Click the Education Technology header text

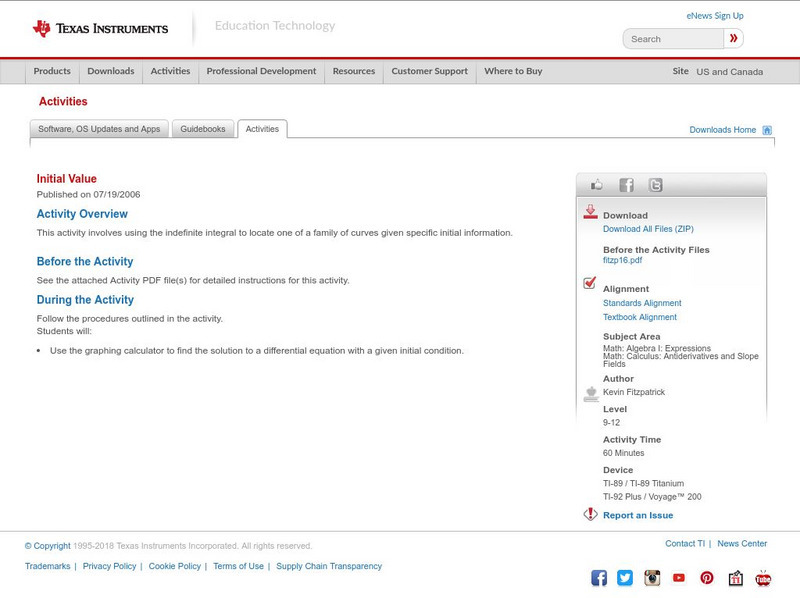(275, 26)
